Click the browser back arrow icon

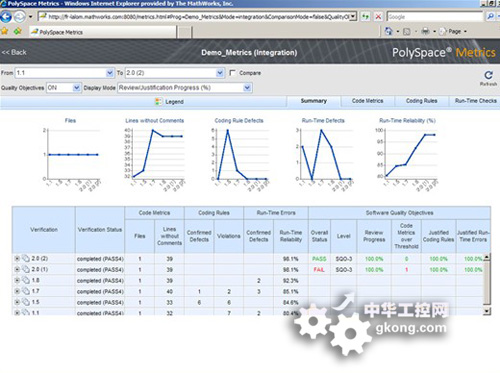click(x=6, y=17)
